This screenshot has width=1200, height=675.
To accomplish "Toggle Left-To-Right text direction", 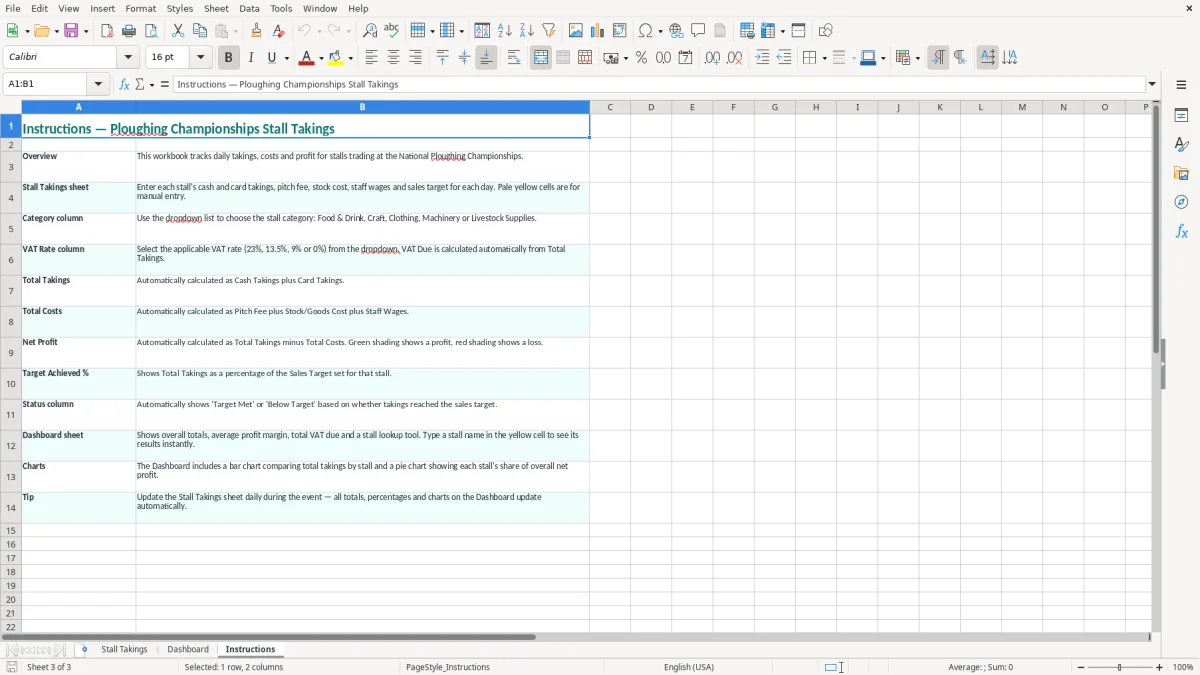I will pos(938,58).
